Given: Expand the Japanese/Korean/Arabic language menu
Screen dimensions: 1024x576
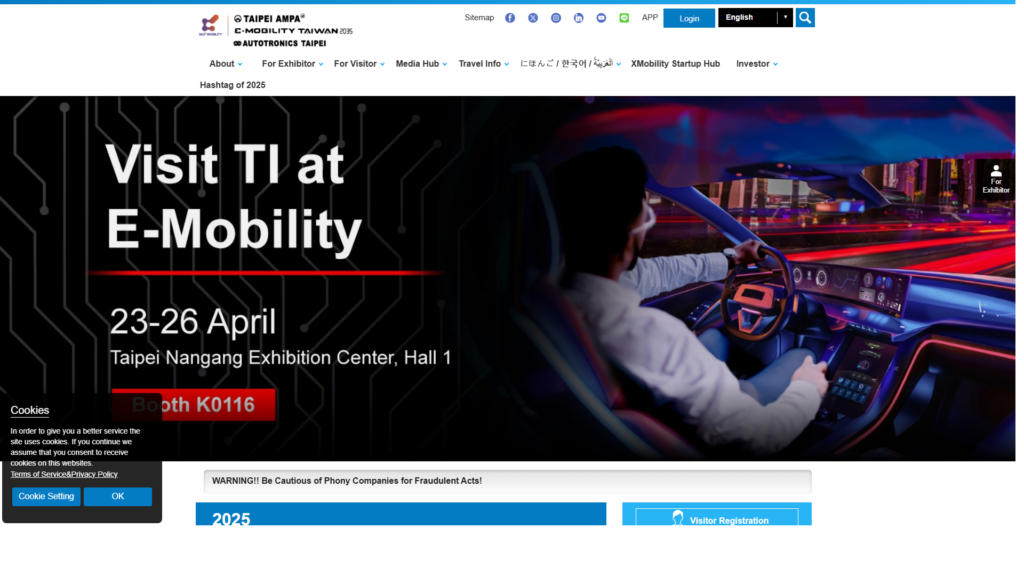Looking at the screenshot, I should (570, 64).
